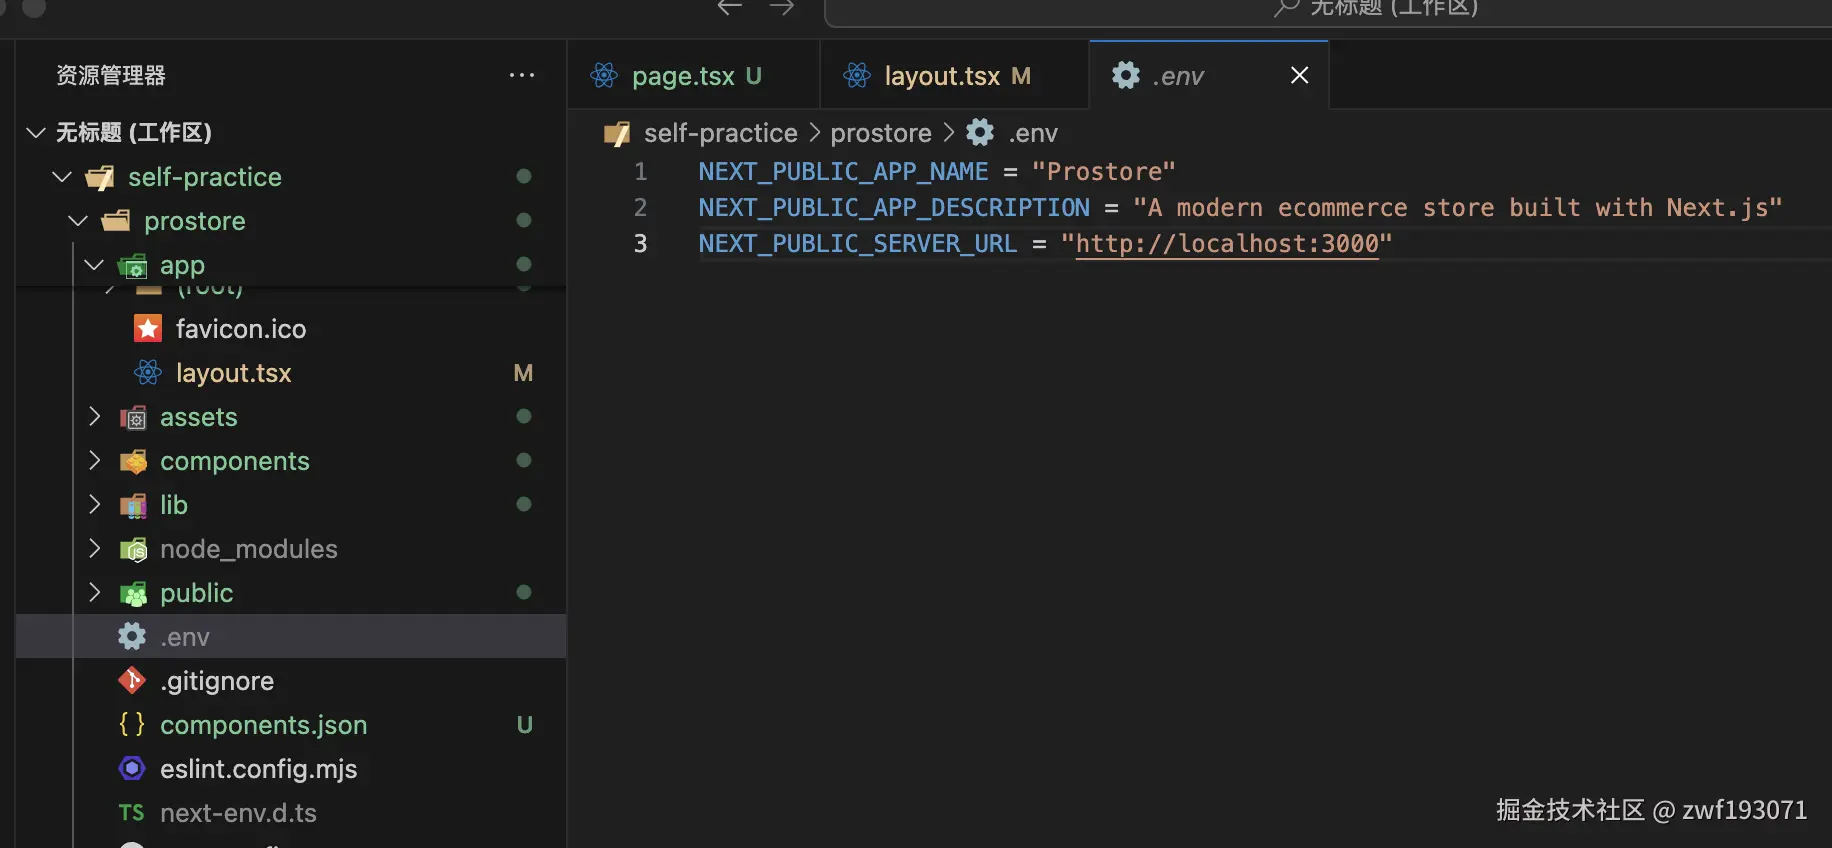Viewport: 1832px width, 848px height.
Task: Click the TS icon of next-env.d.ts
Action: coord(131,812)
